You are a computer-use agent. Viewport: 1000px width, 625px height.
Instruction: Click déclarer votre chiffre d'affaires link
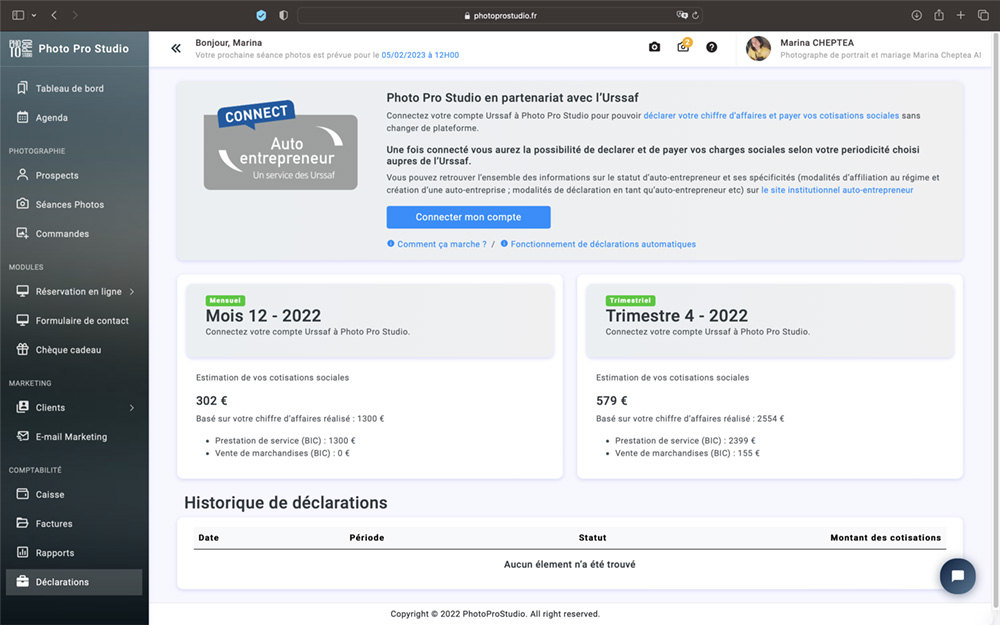tap(771, 115)
